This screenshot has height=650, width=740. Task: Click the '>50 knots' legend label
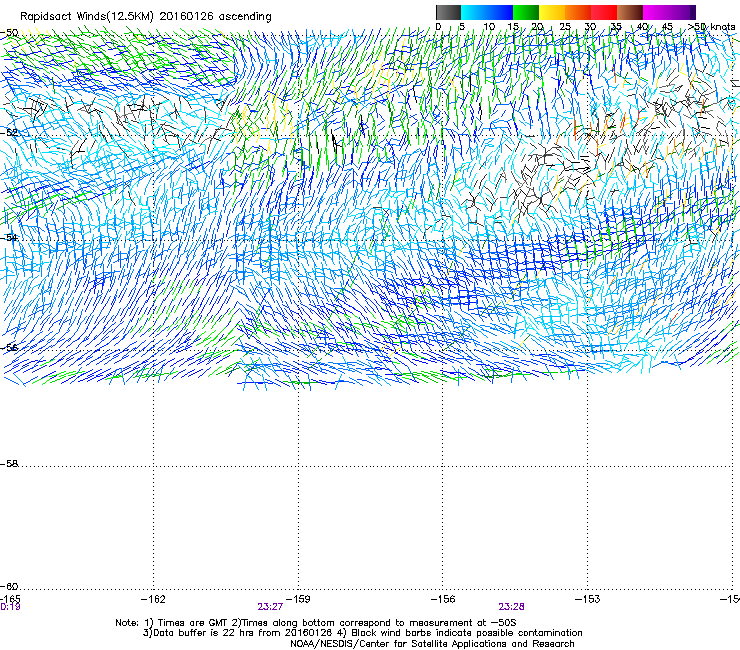pos(712,27)
